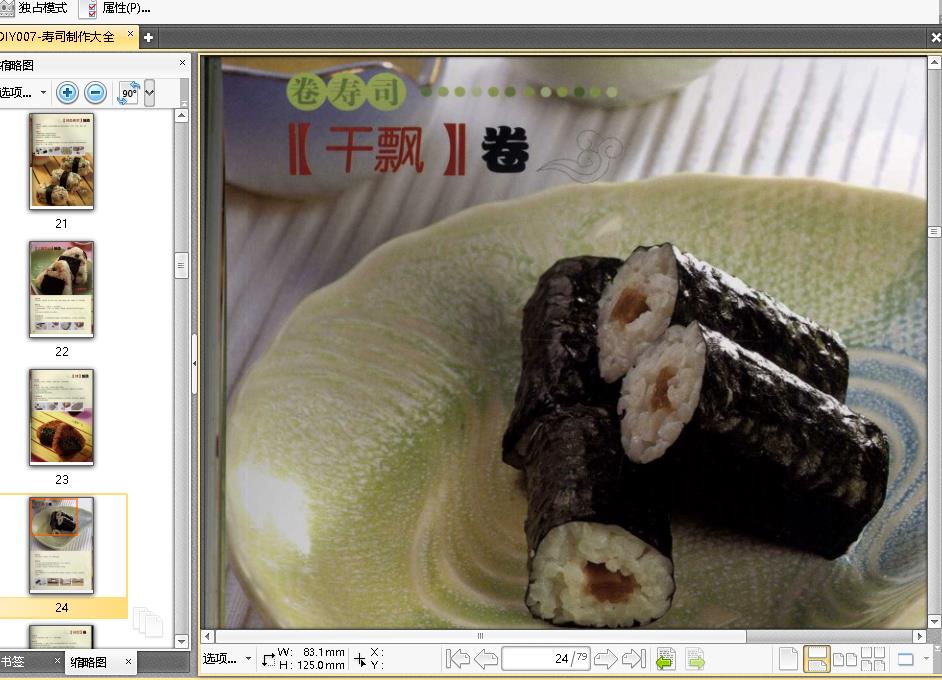The width and height of the screenshot is (942, 680).
Task: Go back to the previous view (green arrow)
Action: pos(666,659)
